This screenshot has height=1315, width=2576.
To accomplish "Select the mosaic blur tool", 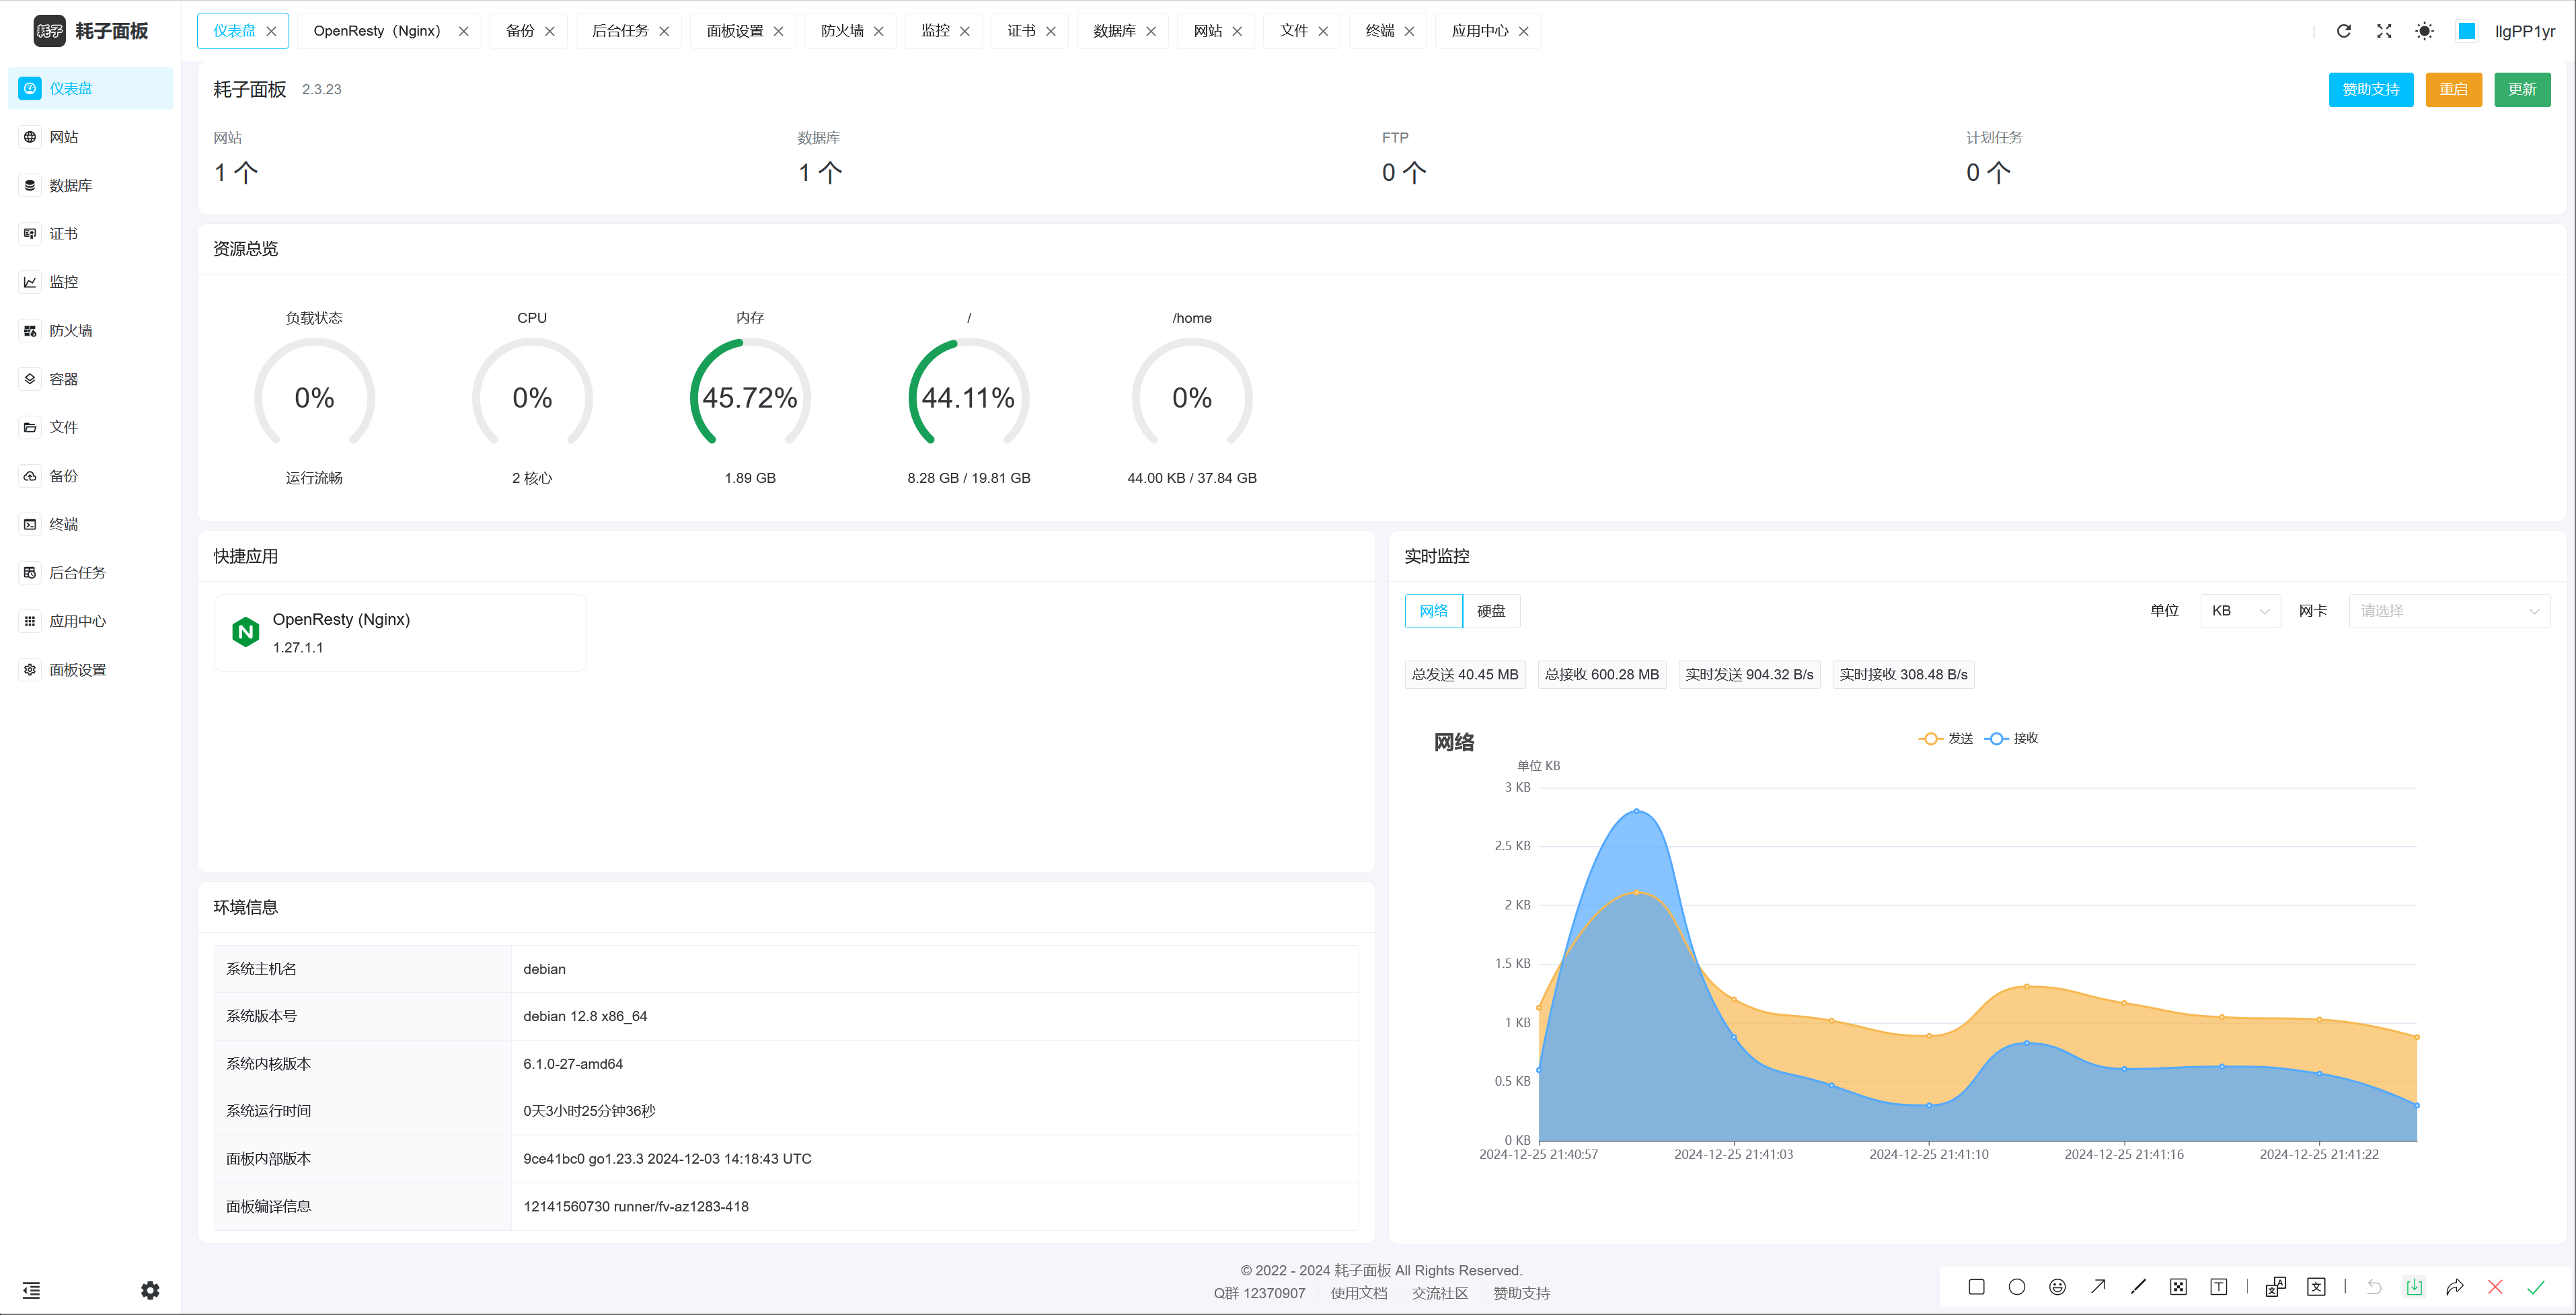I will 2179,1287.
